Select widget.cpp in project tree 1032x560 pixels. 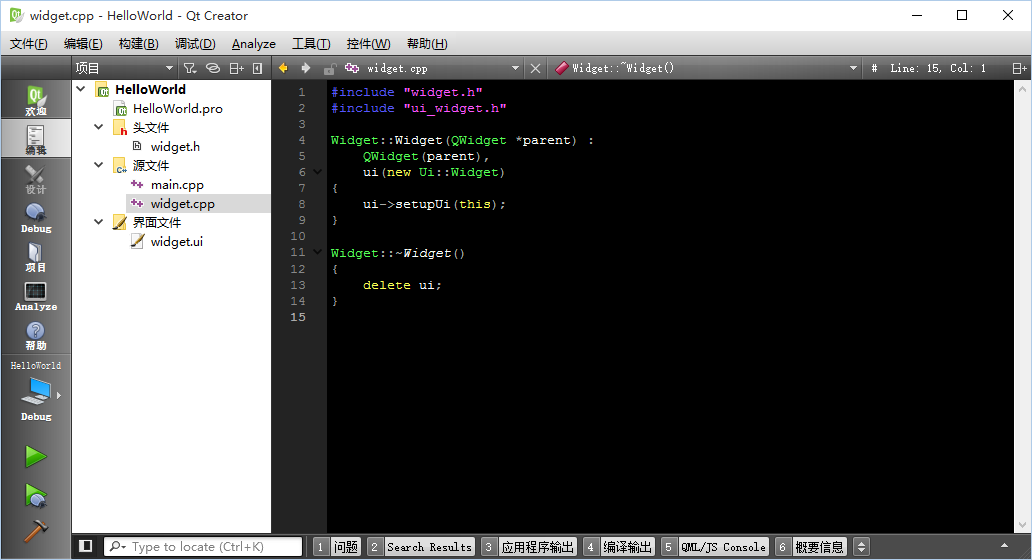(182, 204)
